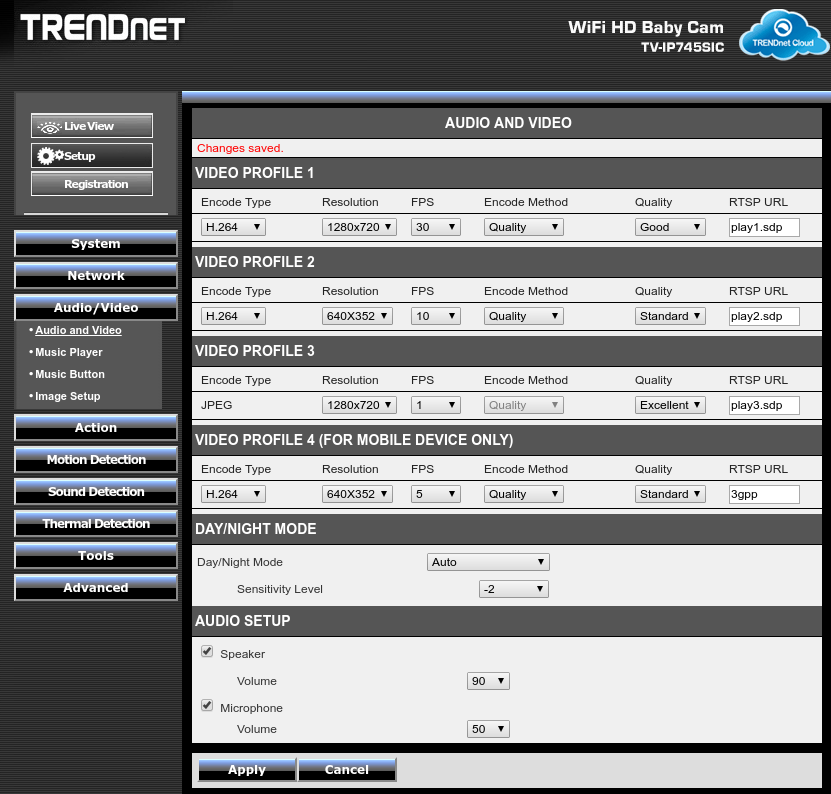Open the Advanced menu
This screenshot has width=831, height=794.
(x=96, y=587)
